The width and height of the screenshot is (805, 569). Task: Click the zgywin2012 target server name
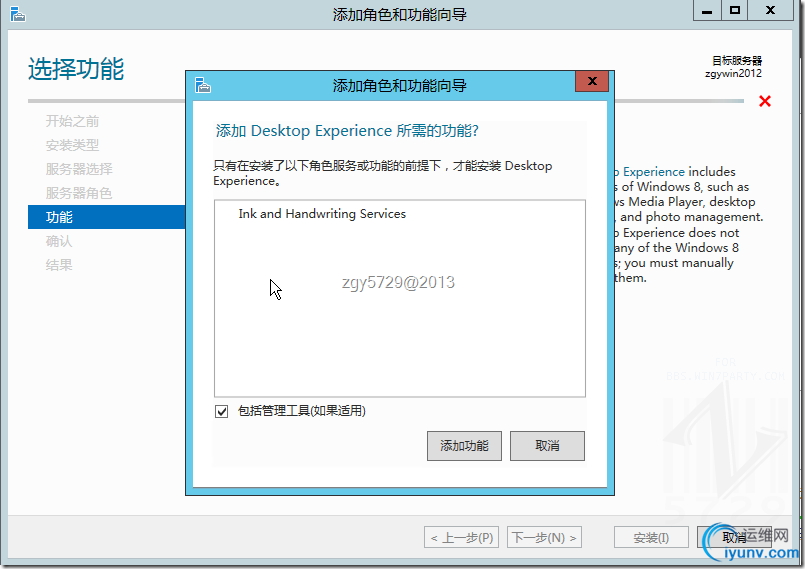tap(733, 73)
